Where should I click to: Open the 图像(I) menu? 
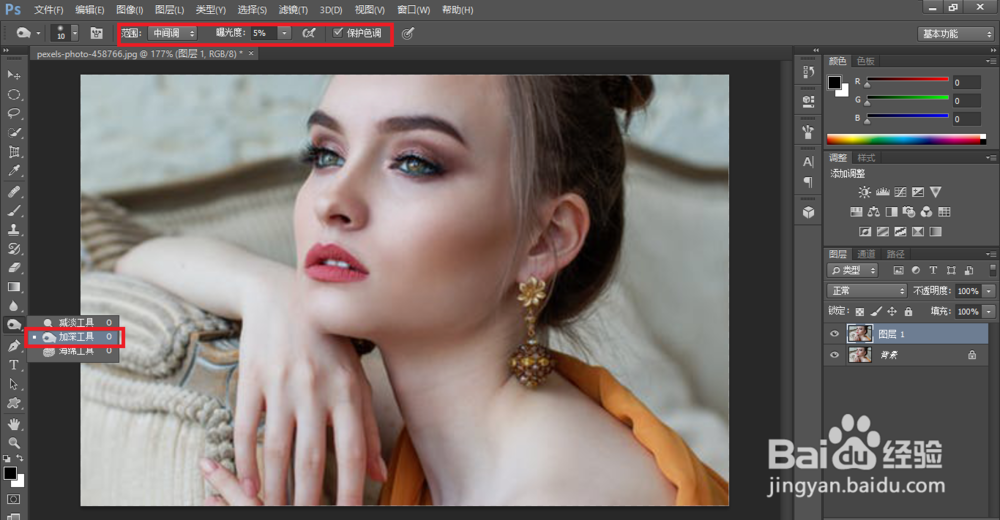coord(129,10)
